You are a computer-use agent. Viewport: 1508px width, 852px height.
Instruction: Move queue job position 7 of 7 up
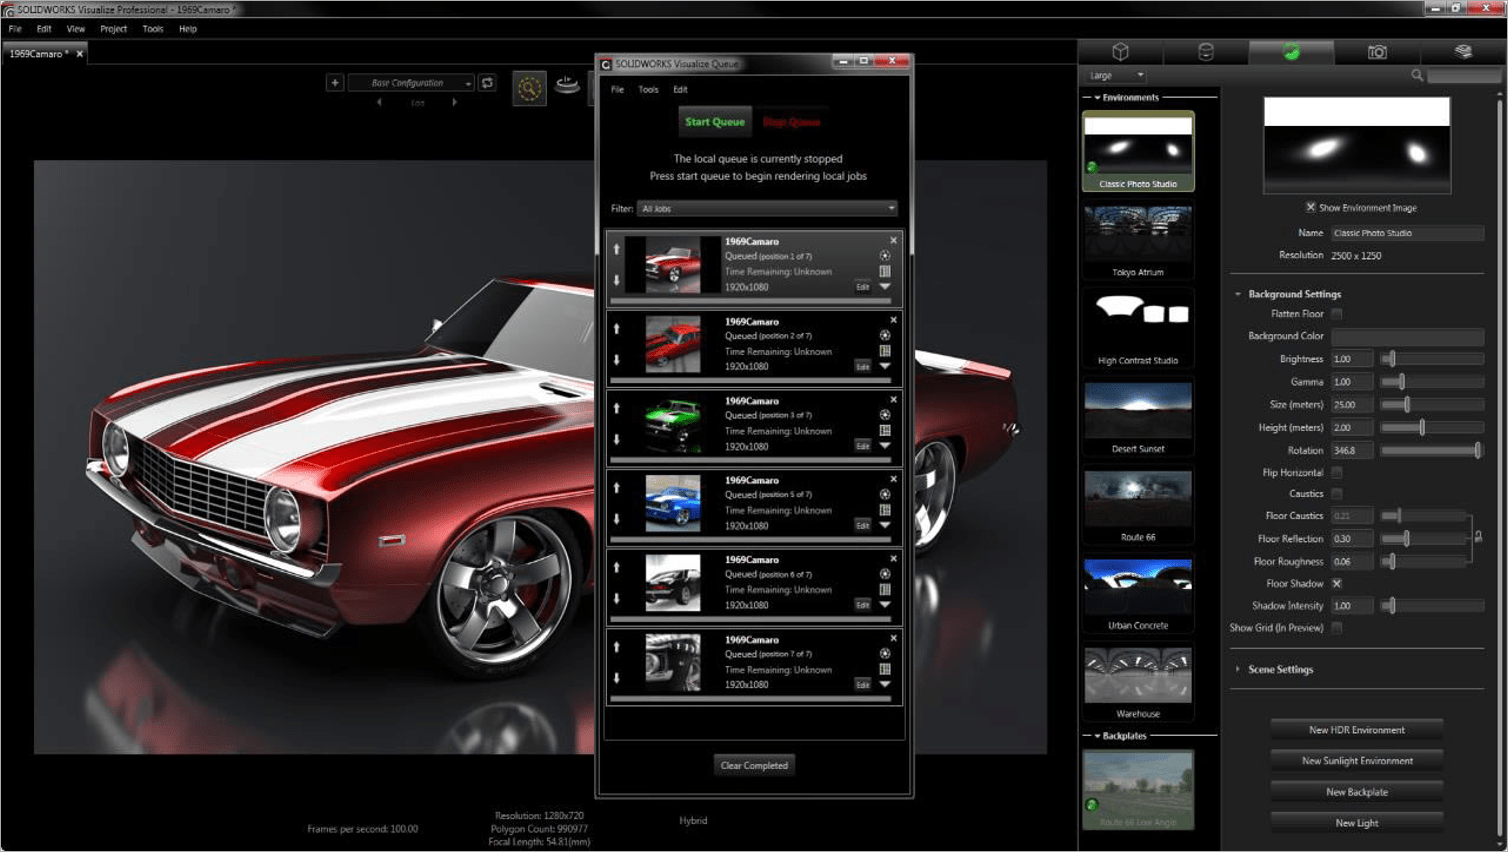[617, 647]
